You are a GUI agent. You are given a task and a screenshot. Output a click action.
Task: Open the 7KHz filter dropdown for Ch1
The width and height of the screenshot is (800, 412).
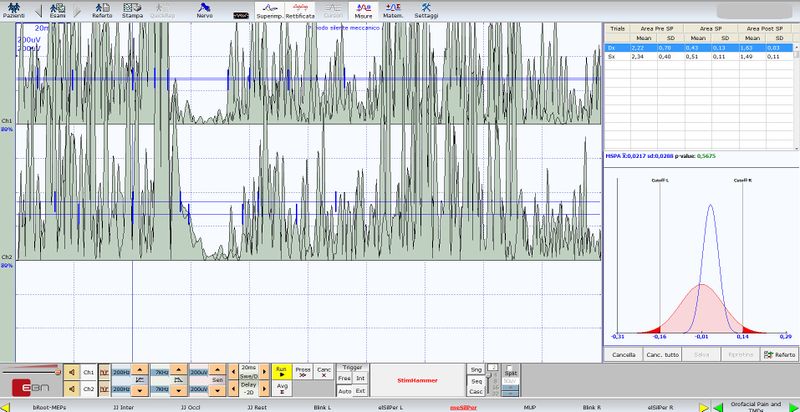pyautogui.click(x=161, y=371)
